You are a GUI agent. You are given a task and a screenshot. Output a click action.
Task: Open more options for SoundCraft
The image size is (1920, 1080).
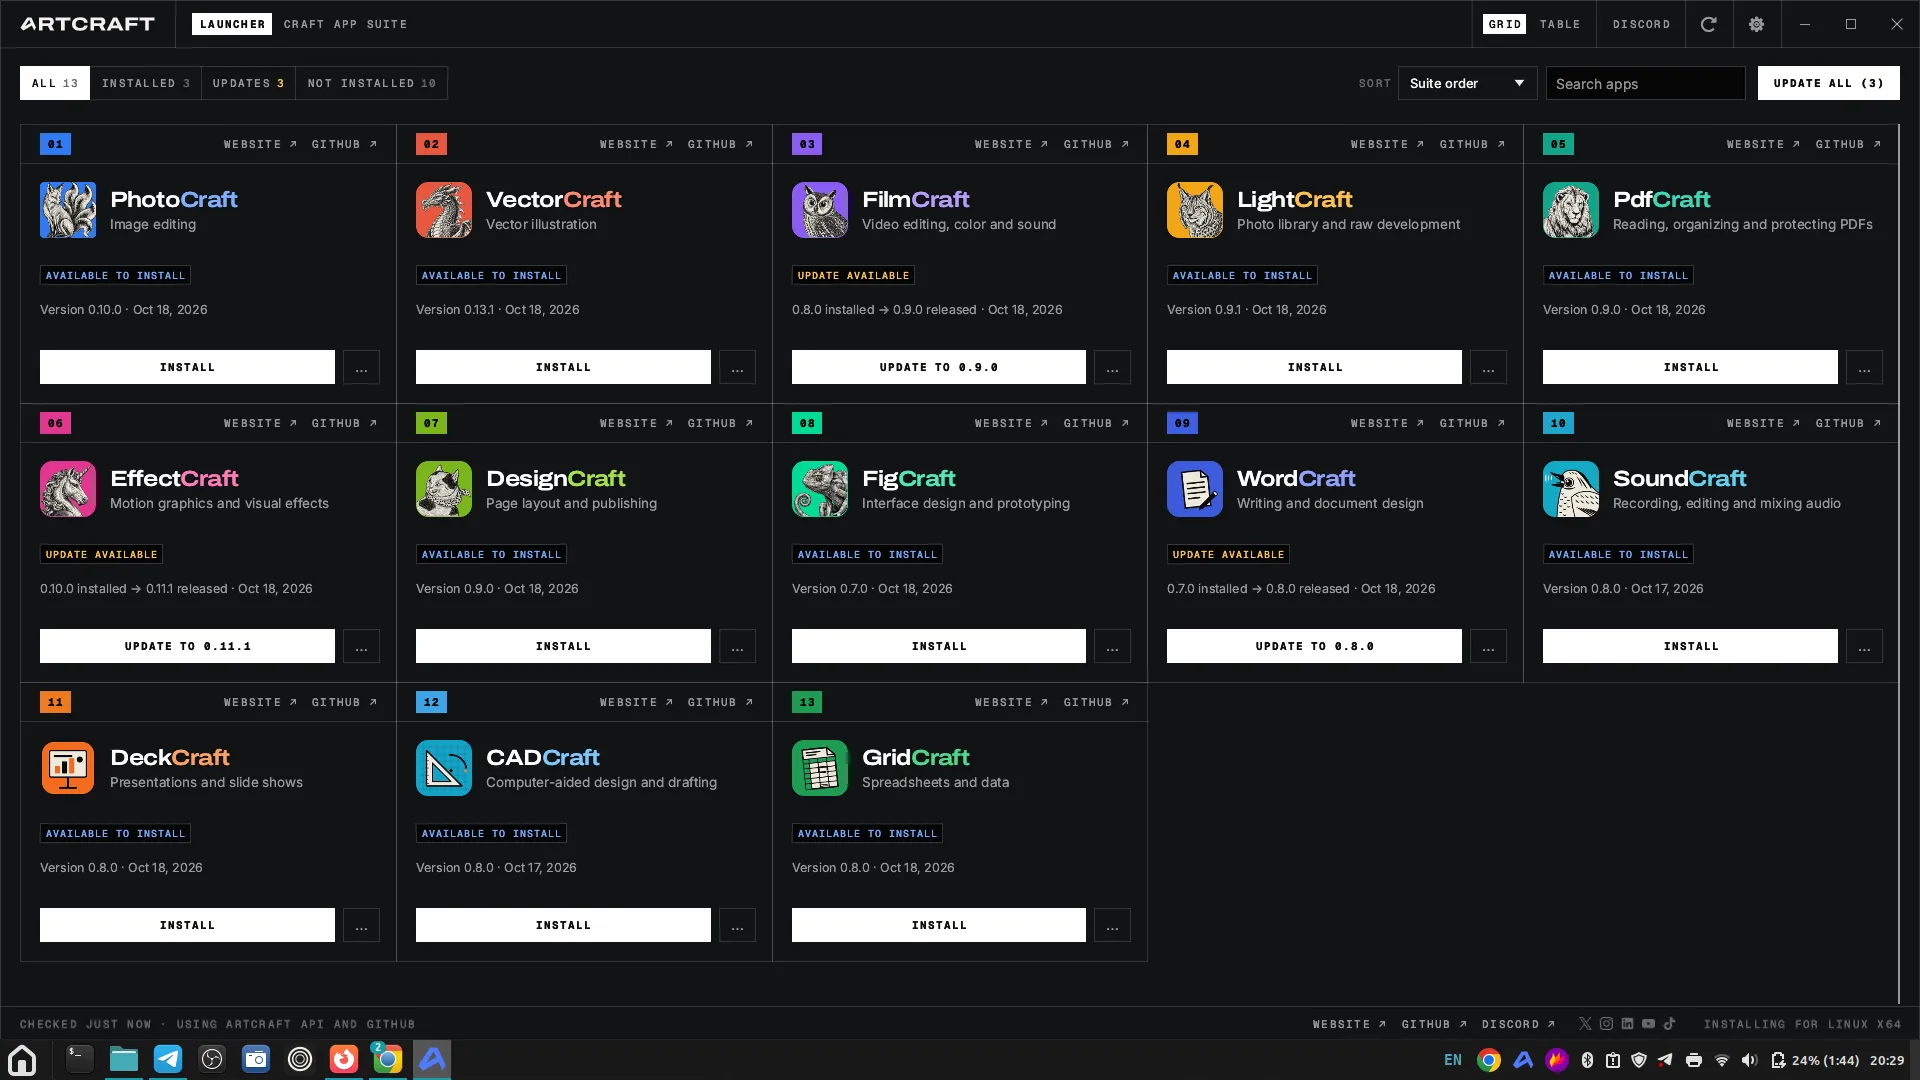(1864, 646)
